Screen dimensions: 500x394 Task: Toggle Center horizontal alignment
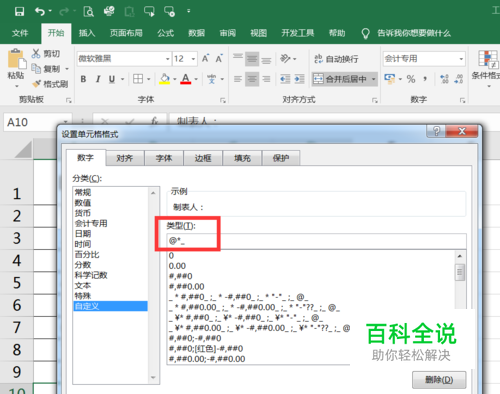[252, 79]
